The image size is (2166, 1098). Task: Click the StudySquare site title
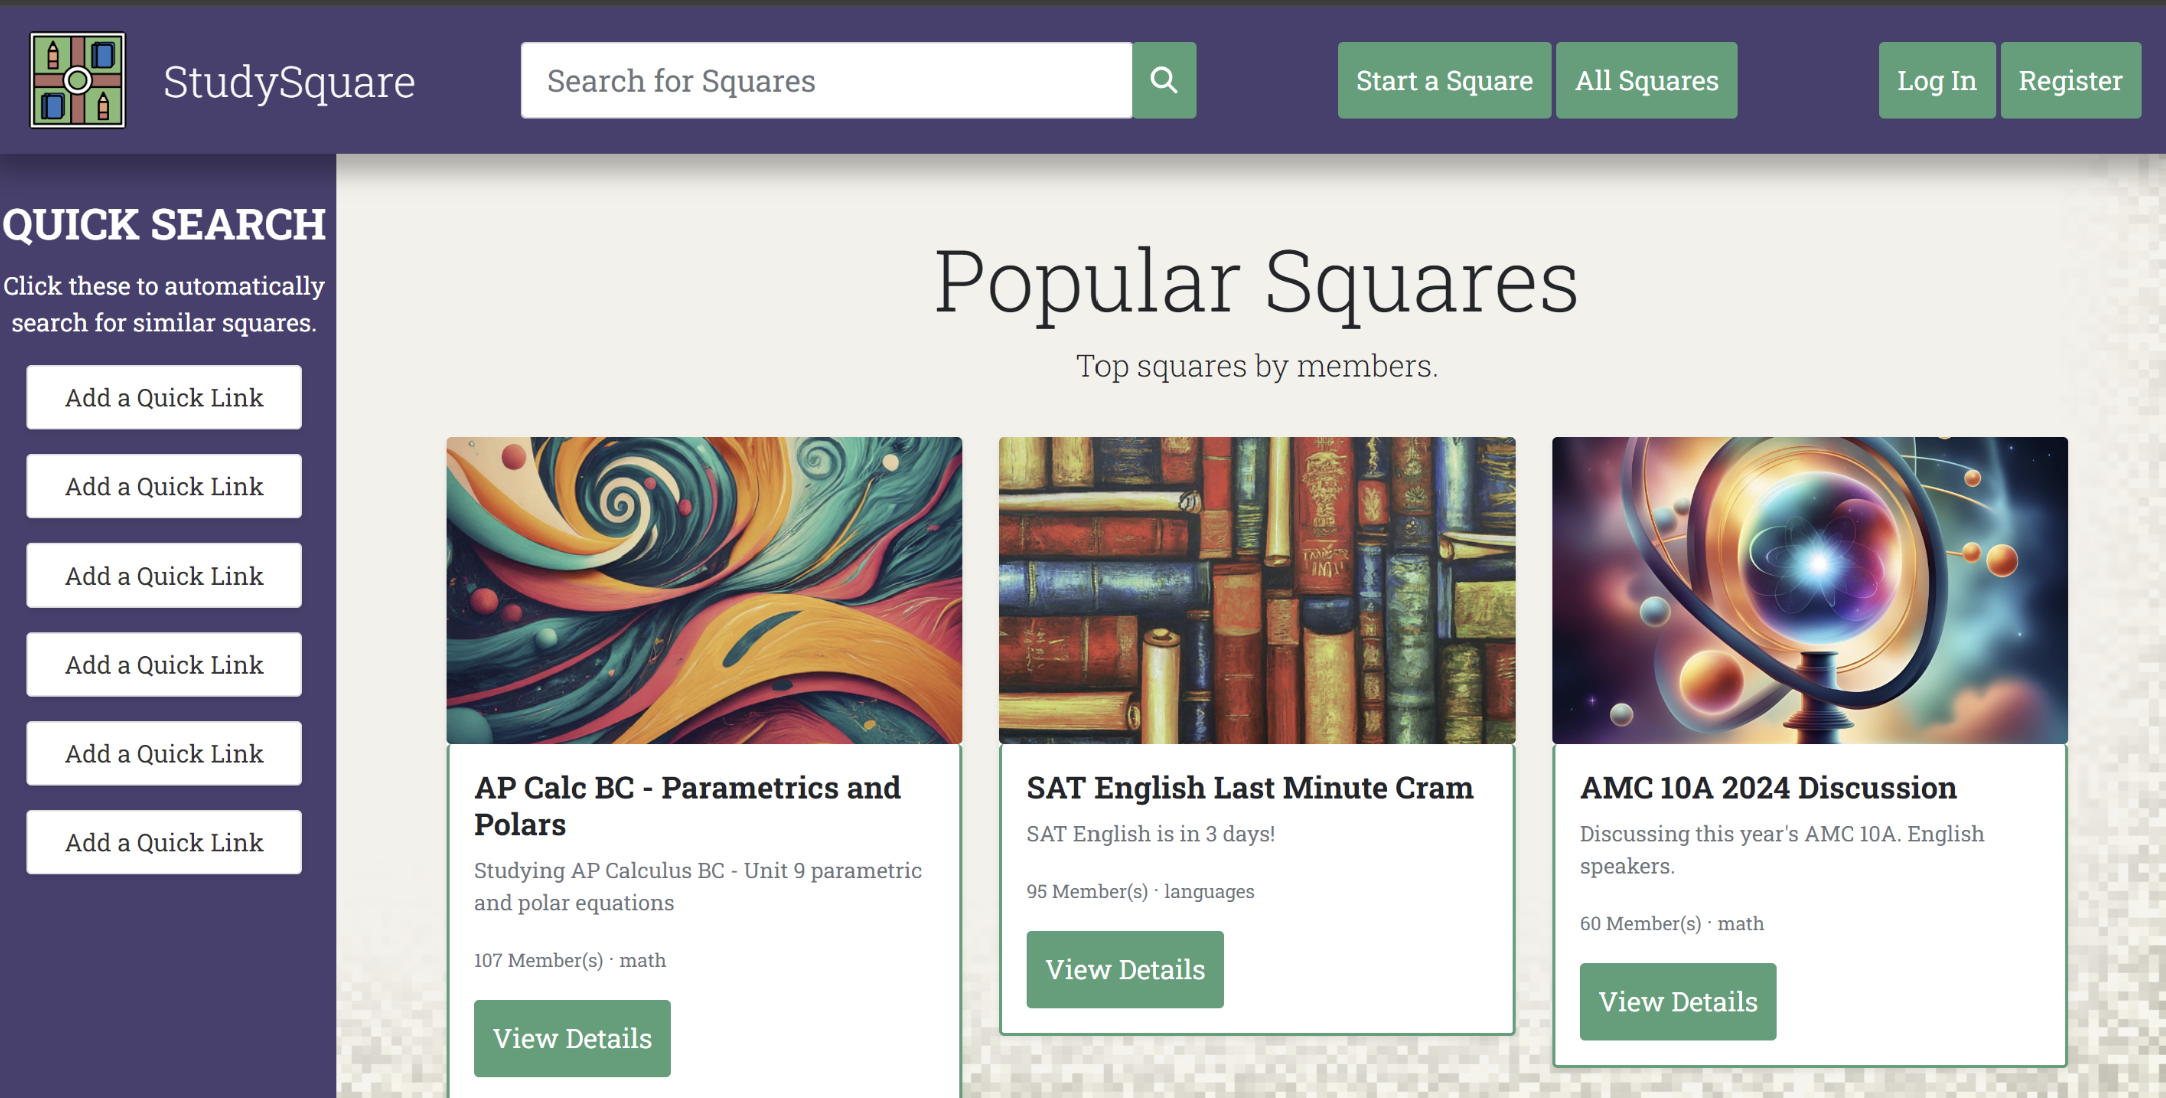click(x=289, y=82)
